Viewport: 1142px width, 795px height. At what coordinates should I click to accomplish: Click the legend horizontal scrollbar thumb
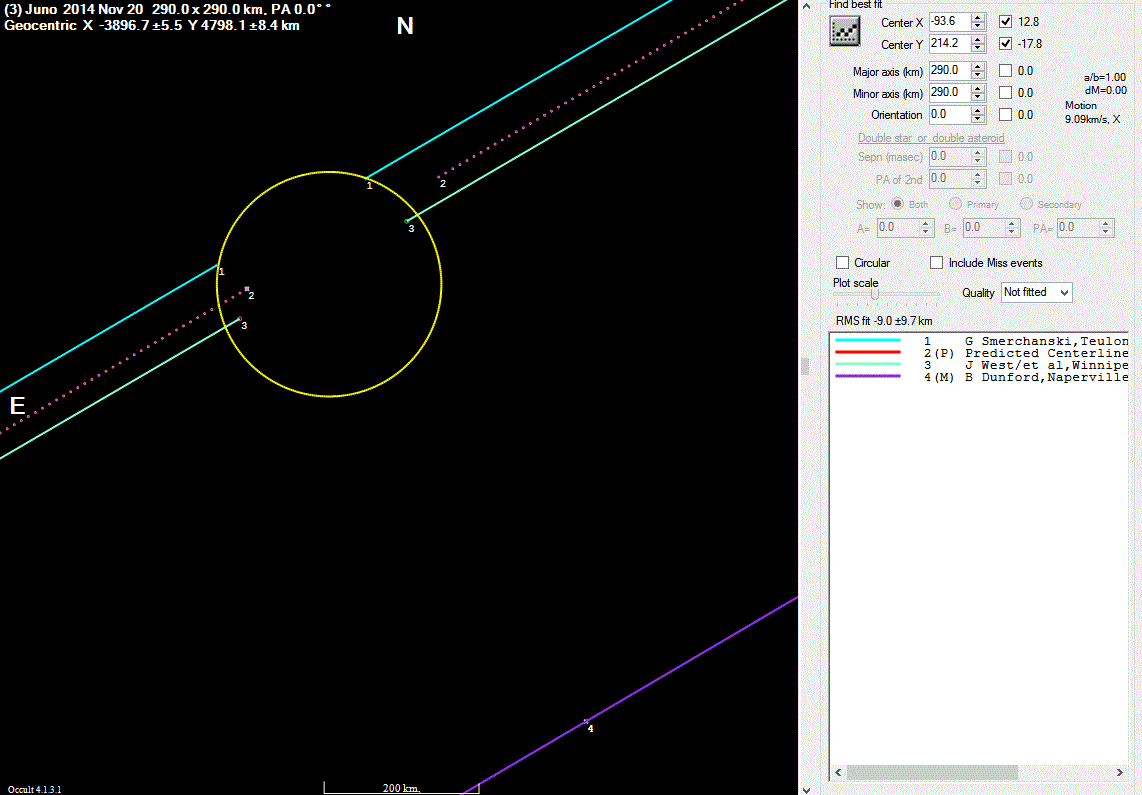932,772
